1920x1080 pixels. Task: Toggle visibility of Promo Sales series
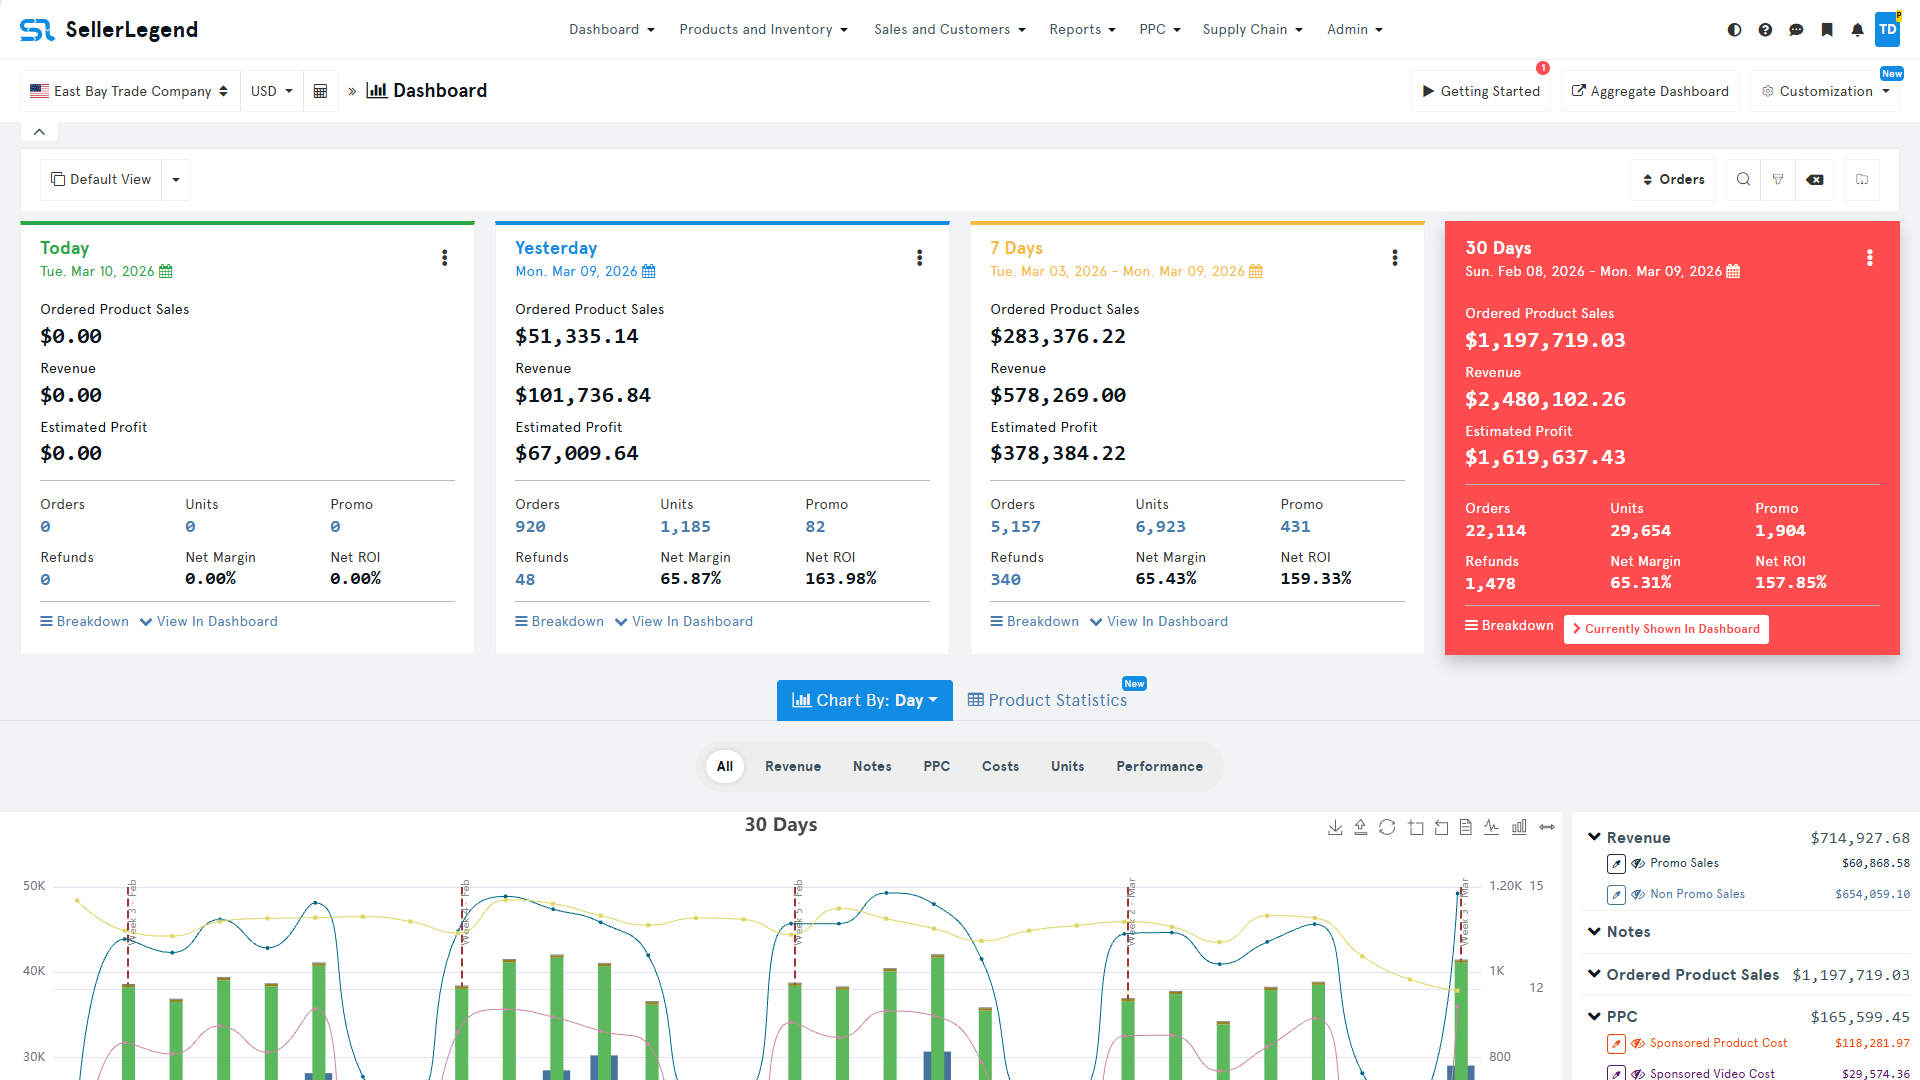pos(1638,863)
